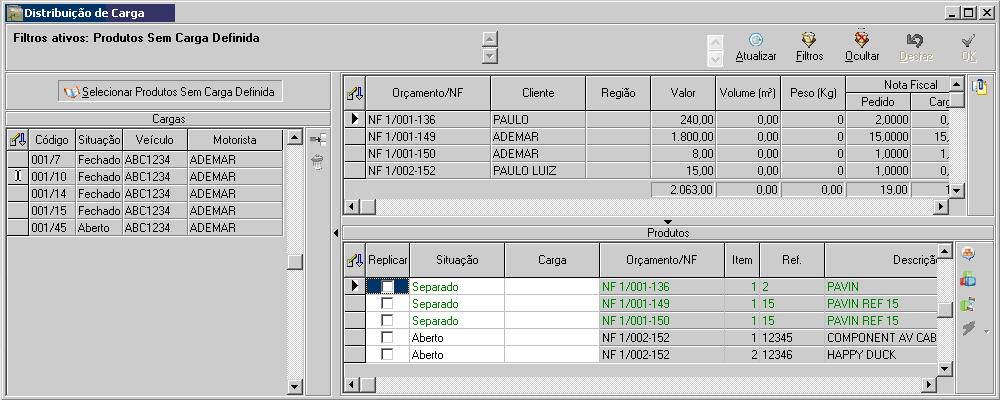The height and width of the screenshot is (400, 1000).
Task: Click right arrow of orders grid horizontal scrollbar
Action: pos(939,207)
